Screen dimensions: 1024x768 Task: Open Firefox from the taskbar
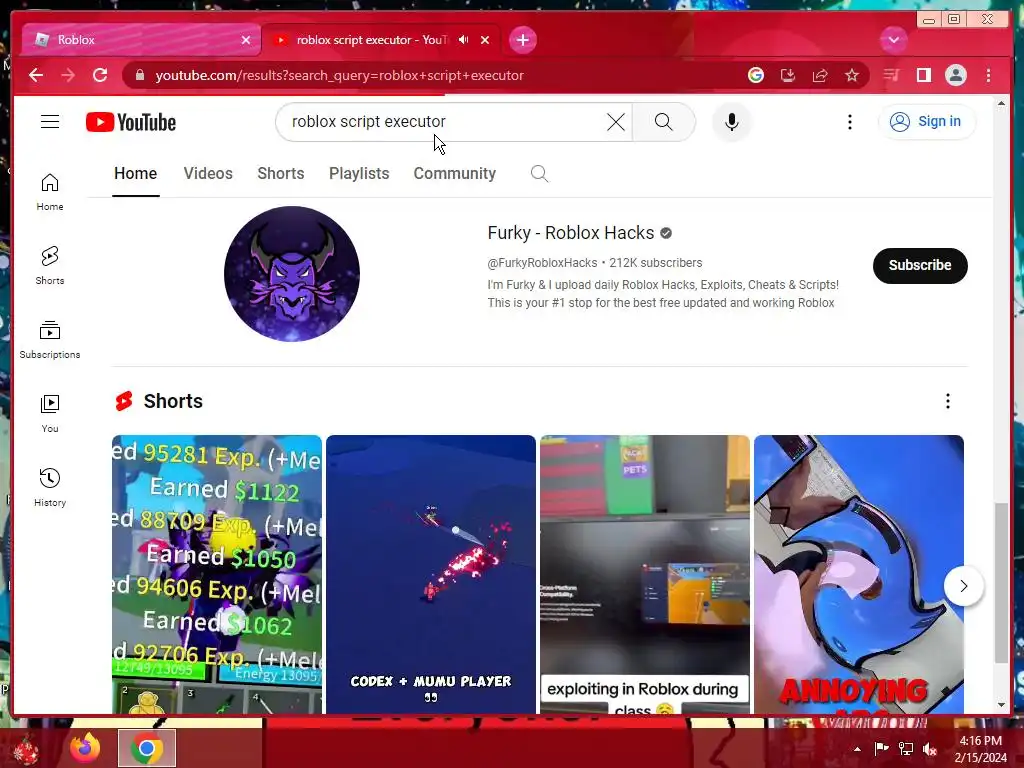tap(85, 748)
